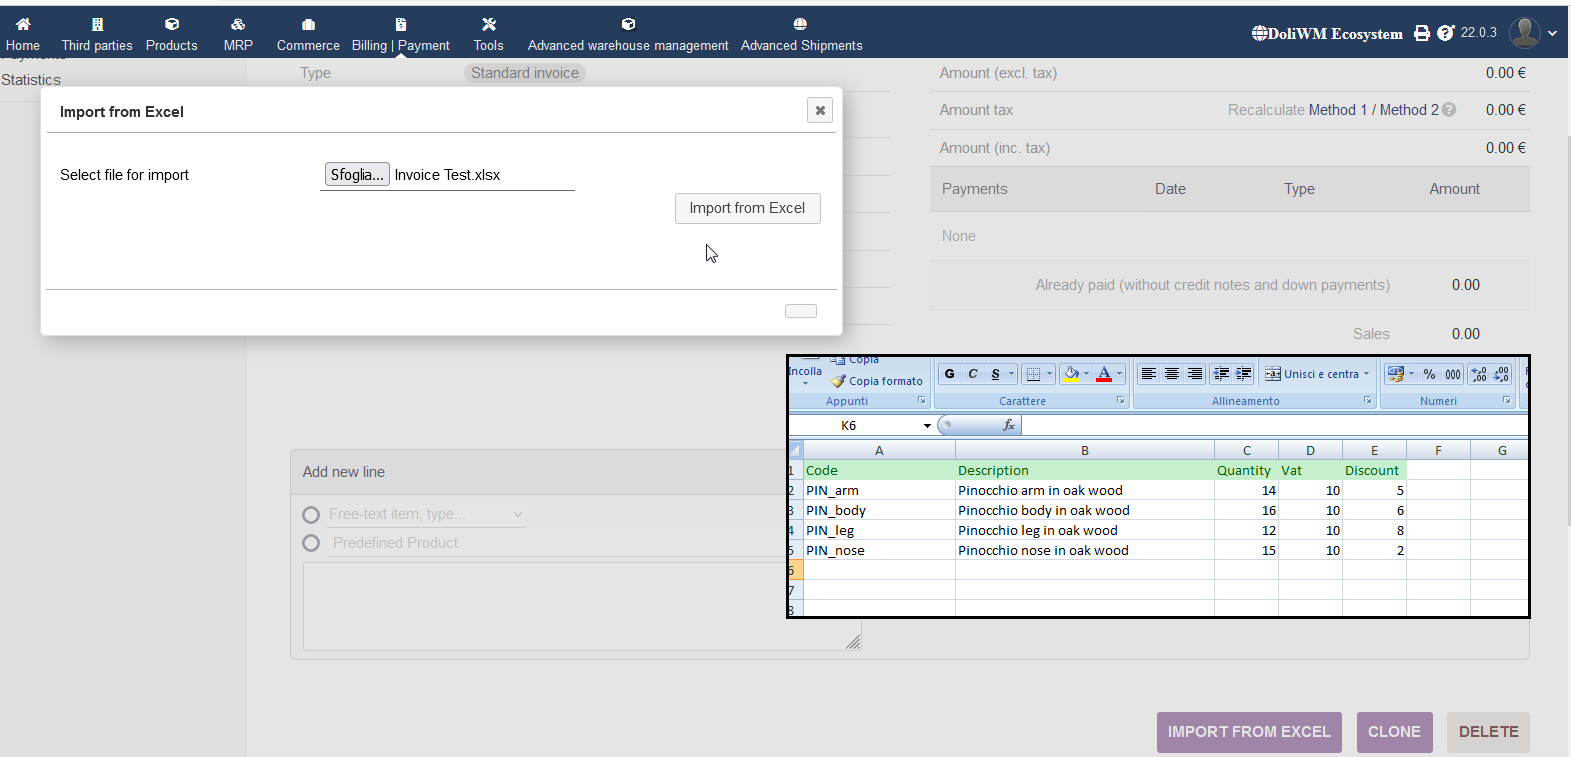Click the Excel center-align text icon
Screen dimensions: 1571x757
click(1171, 374)
